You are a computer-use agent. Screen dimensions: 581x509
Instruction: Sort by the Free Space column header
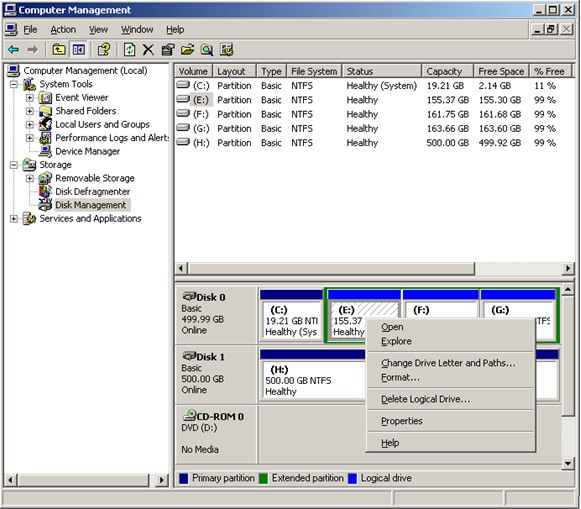pyautogui.click(x=501, y=71)
